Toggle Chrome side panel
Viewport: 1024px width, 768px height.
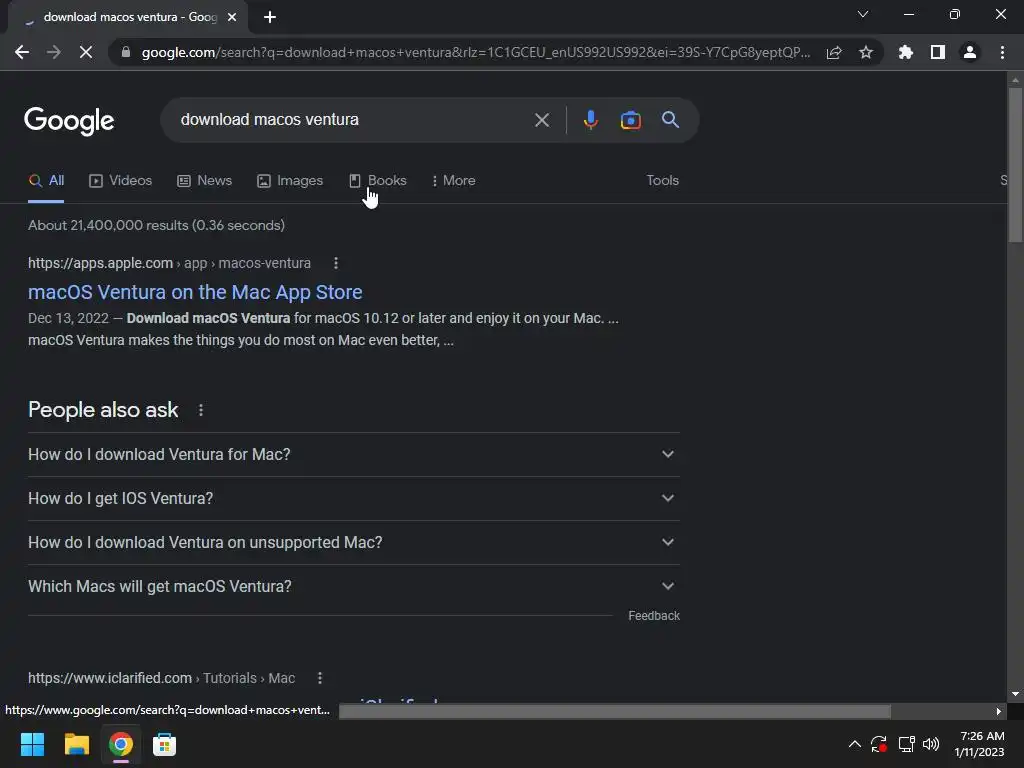tap(938, 52)
